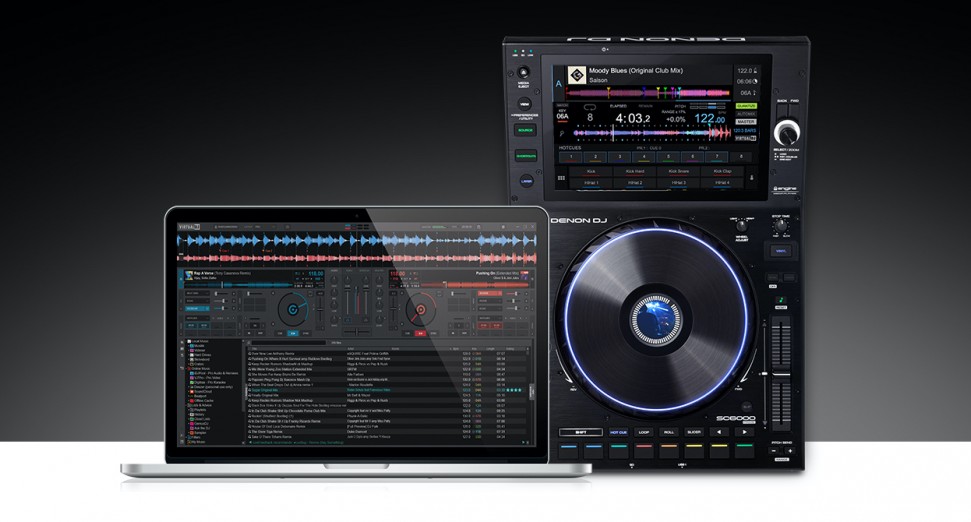The height and width of the screenshot is (522, 971).
Task: Push the Media Eject button on the Denon player
Action: tap(524, 72)
